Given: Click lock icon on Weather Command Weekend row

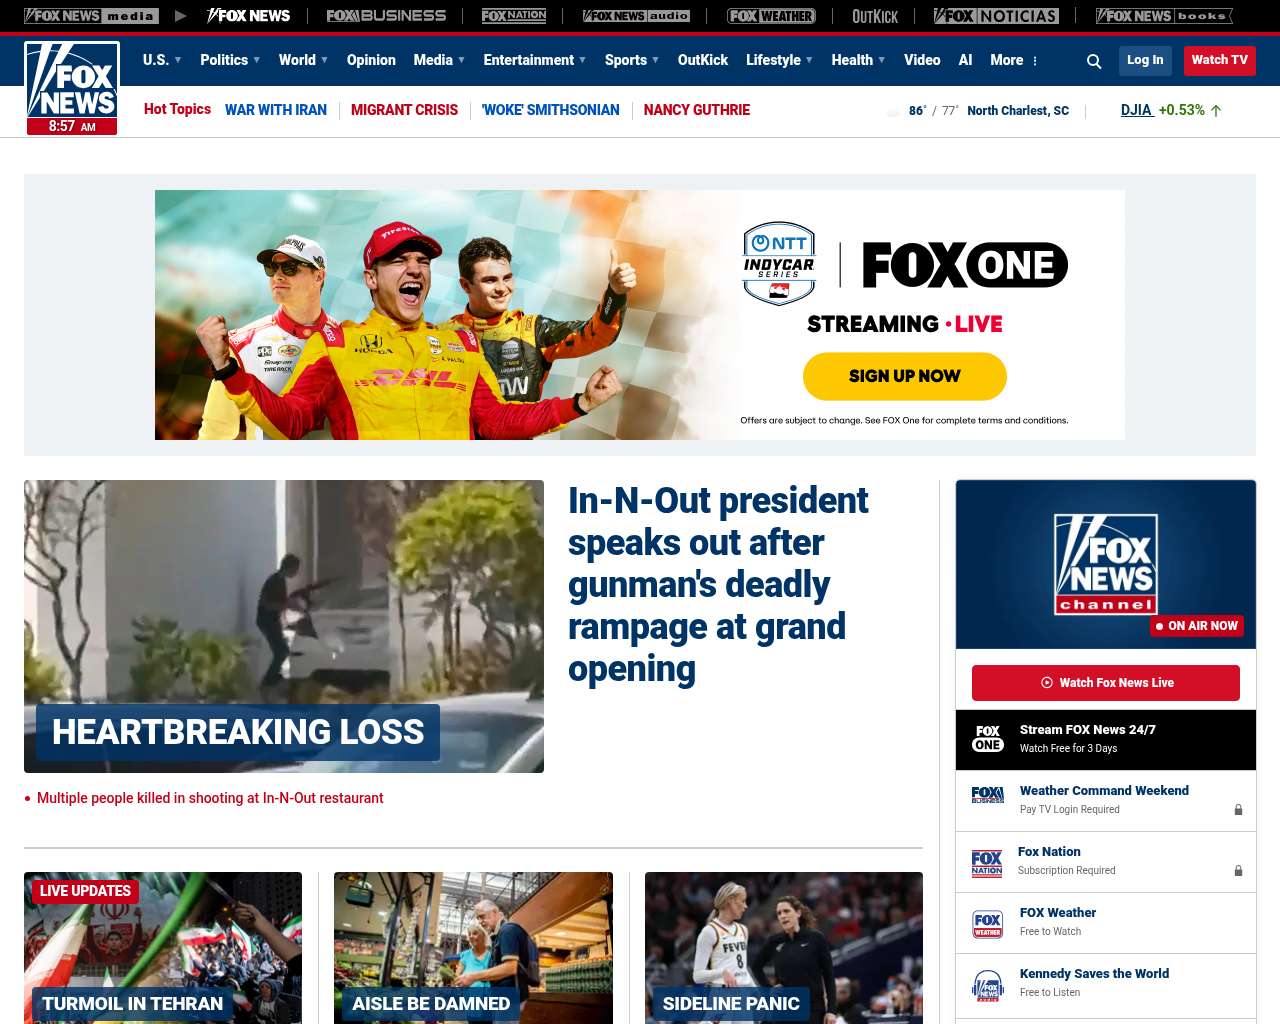Looking at the screenshot, I should [x=1238, y=810].
